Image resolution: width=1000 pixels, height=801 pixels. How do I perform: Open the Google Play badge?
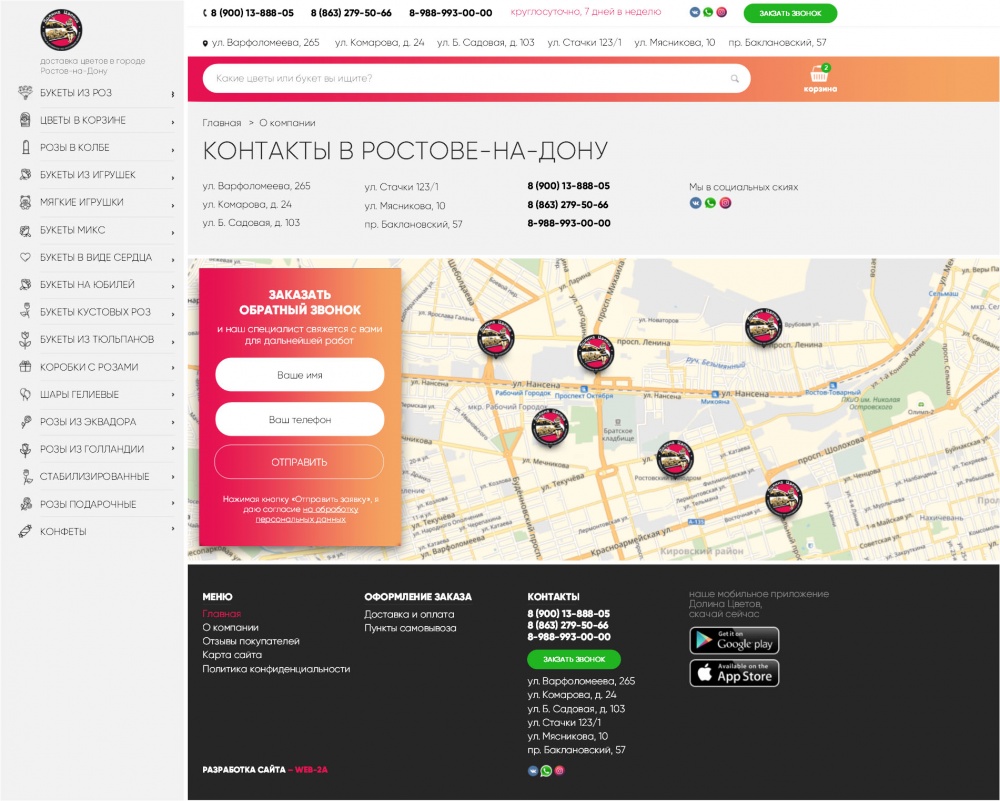734,641
